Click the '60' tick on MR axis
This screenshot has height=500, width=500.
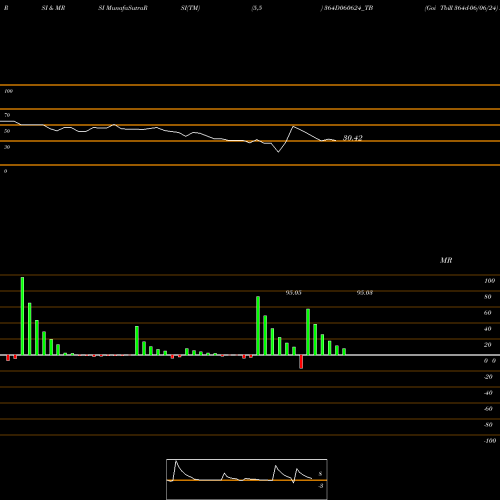[x=488, y=313]
